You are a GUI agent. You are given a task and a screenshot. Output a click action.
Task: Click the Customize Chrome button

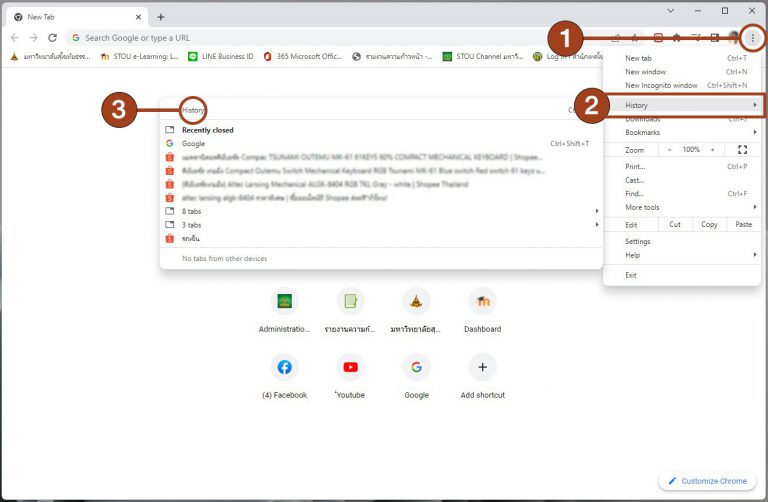[x=707, y=481]
